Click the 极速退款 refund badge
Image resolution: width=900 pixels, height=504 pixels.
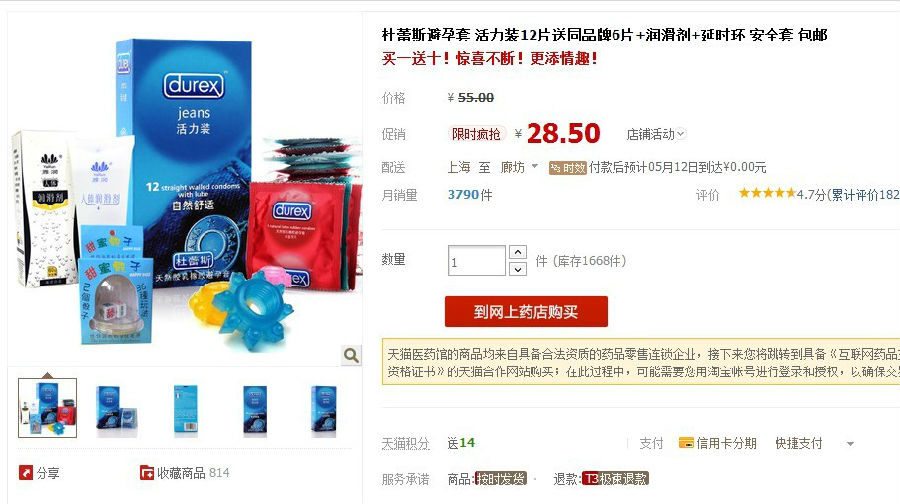[615, 479]
